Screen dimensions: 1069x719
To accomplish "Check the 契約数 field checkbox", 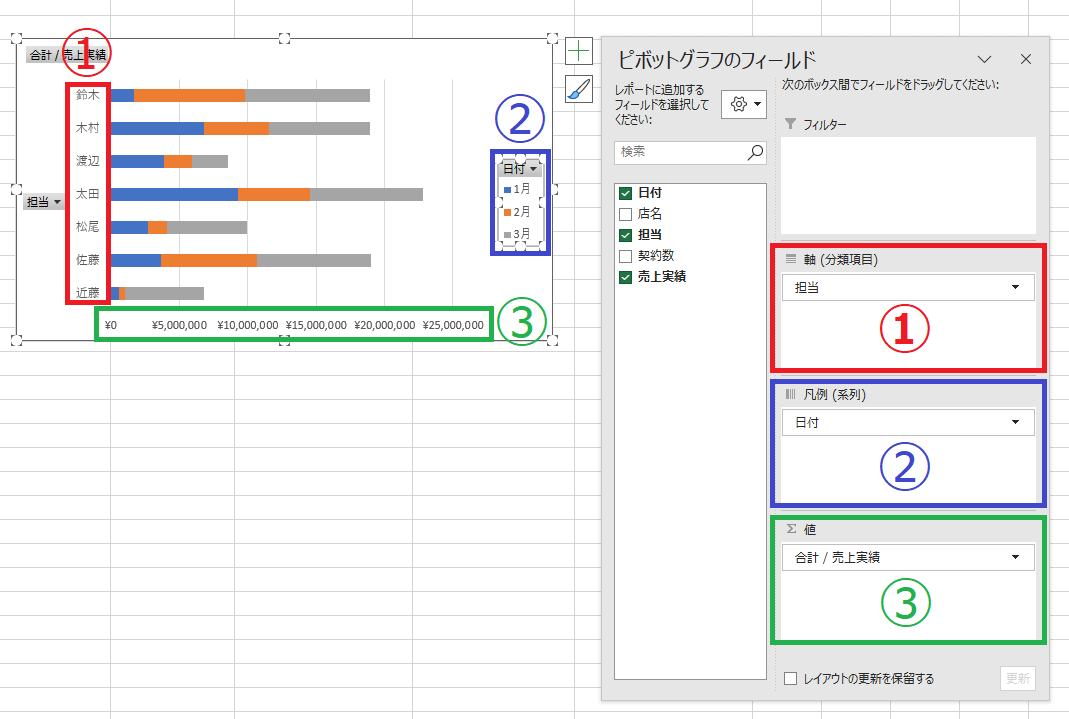I will tap(626, 256).
